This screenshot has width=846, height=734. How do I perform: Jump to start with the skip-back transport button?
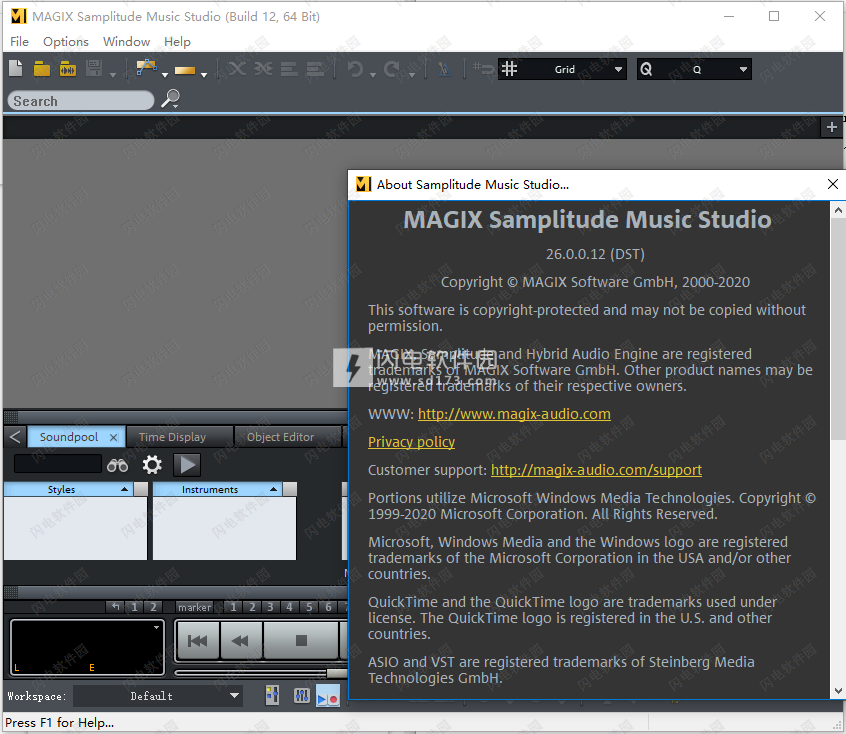coord(197,641)
